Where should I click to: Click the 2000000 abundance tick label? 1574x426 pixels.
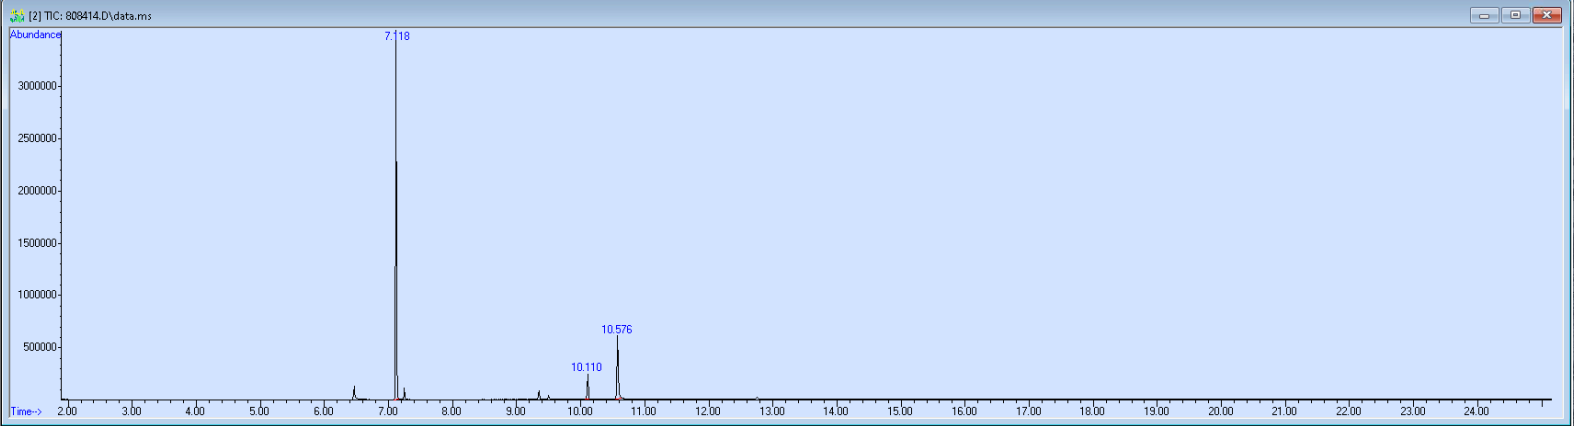[x=37, y=191]
